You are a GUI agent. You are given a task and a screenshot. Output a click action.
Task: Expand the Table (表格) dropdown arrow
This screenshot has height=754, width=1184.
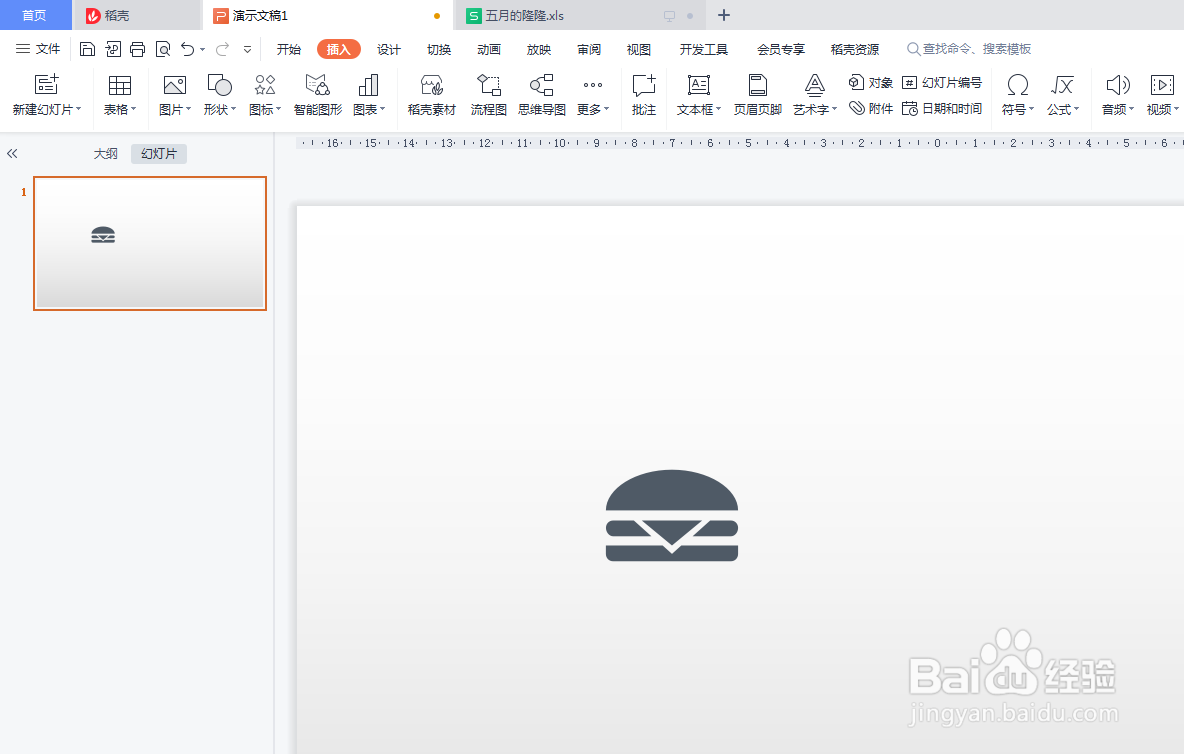point(134,109)
